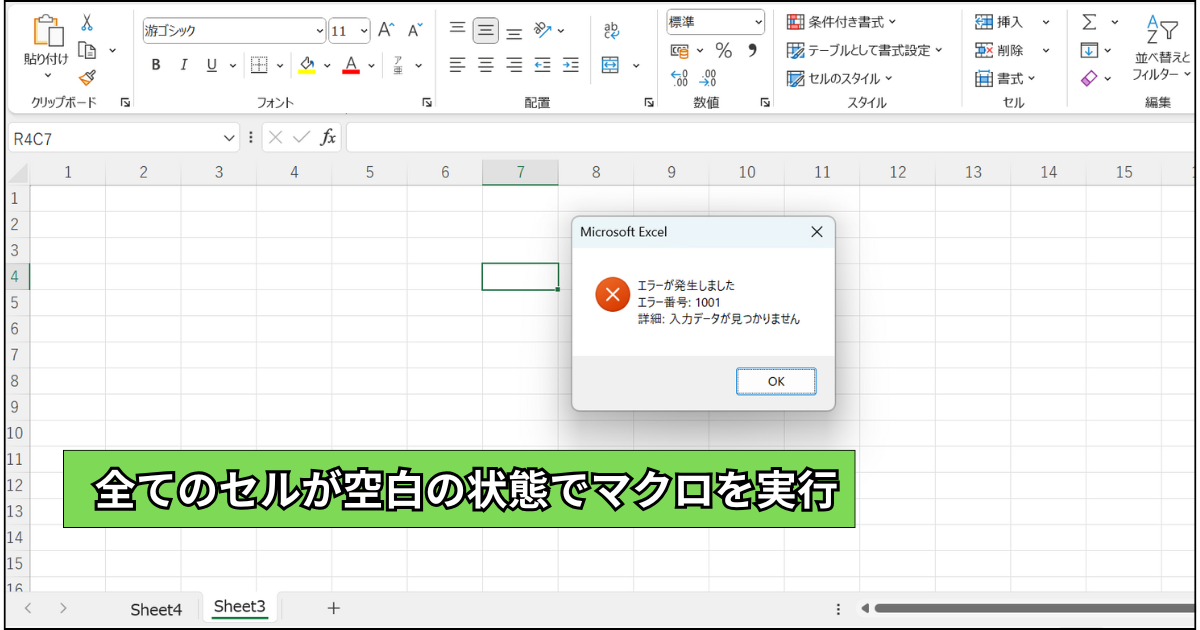This screenshot has height=630, width=1200.
Task: Click the 書式 (Format) cells button
Action: click(1005, 78)
